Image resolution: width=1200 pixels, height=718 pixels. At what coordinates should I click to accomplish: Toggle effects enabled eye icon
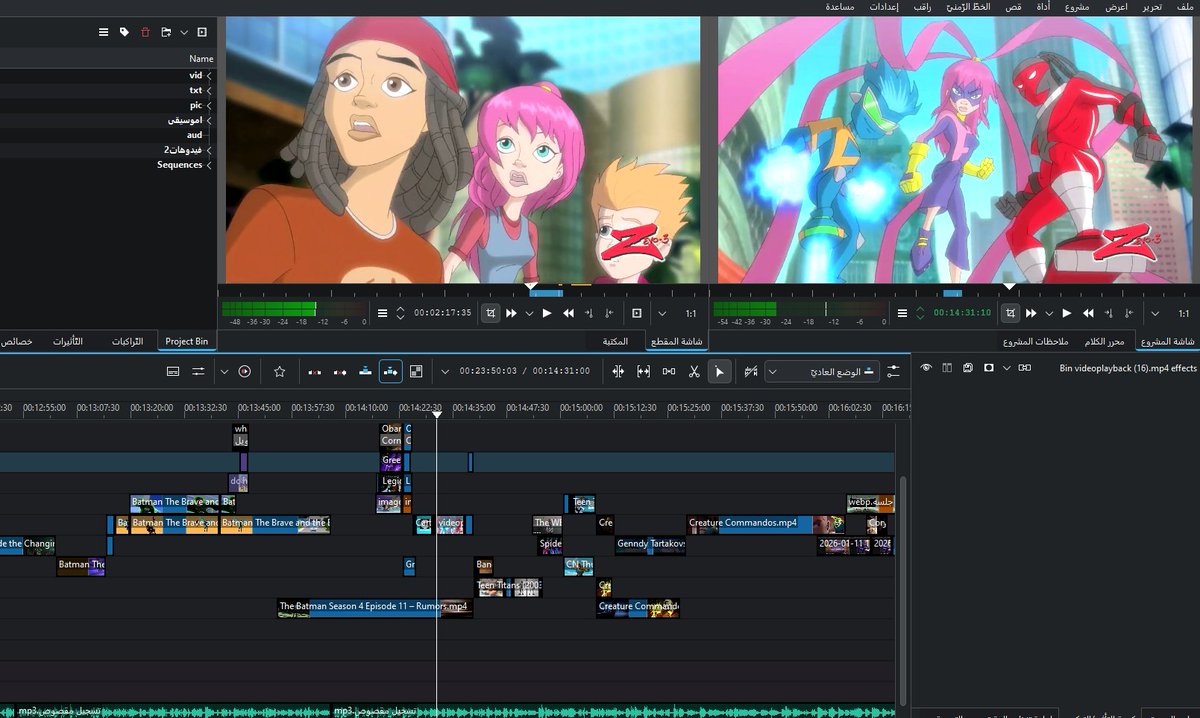coord(927,368)
